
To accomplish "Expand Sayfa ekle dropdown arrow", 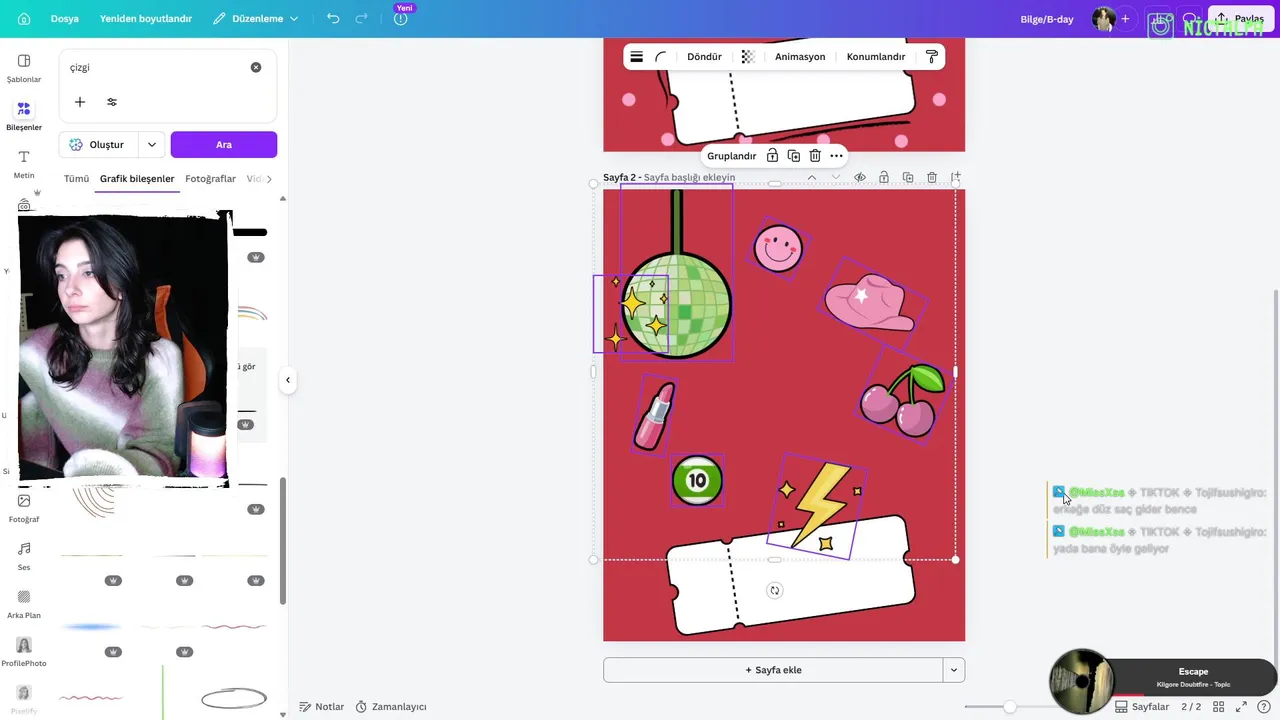I will 954,670.
